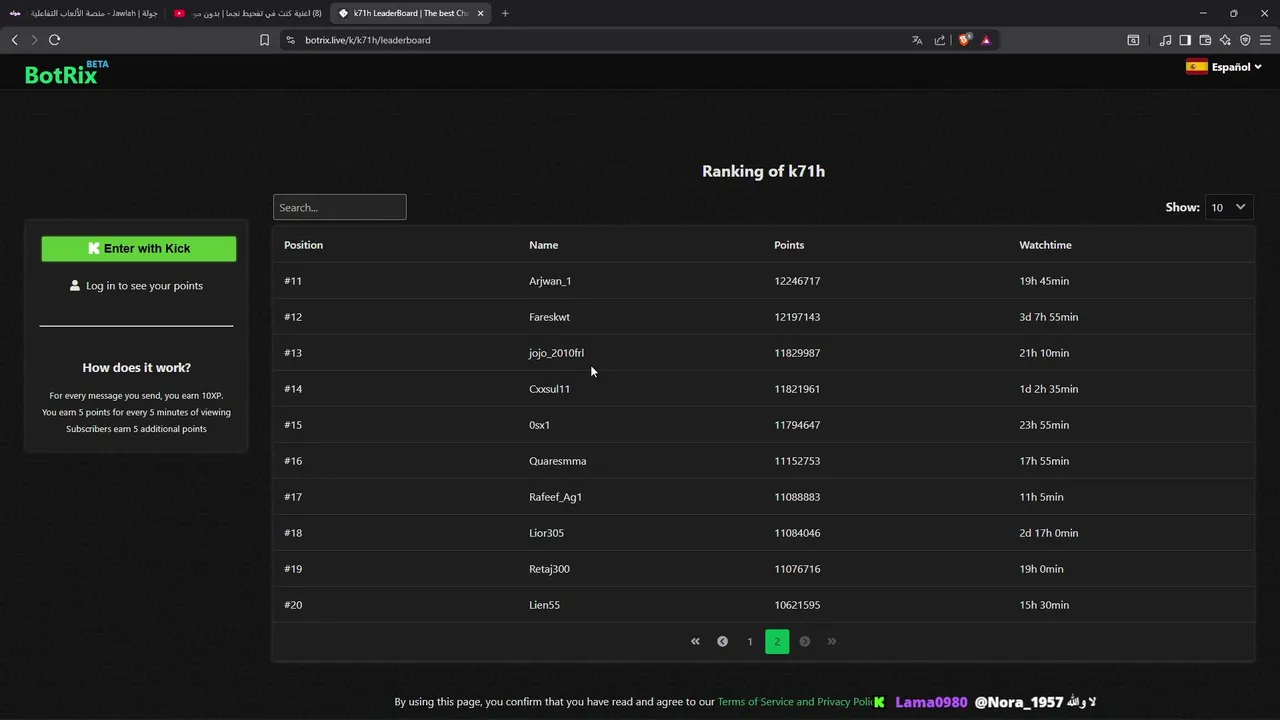This screenshot has height=720, width=1280.
Task: Click Log in to see your points
Action: click(x=136, y=286)
